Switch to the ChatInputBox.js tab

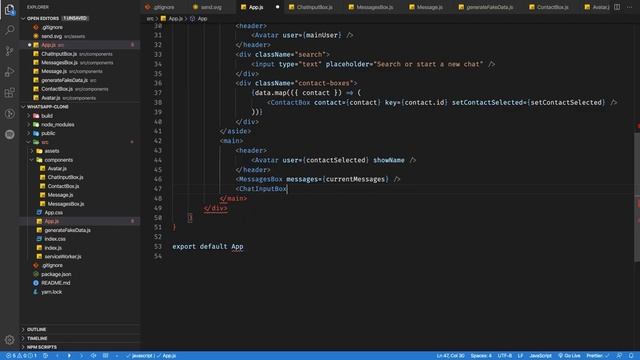(x=314, y=7)
